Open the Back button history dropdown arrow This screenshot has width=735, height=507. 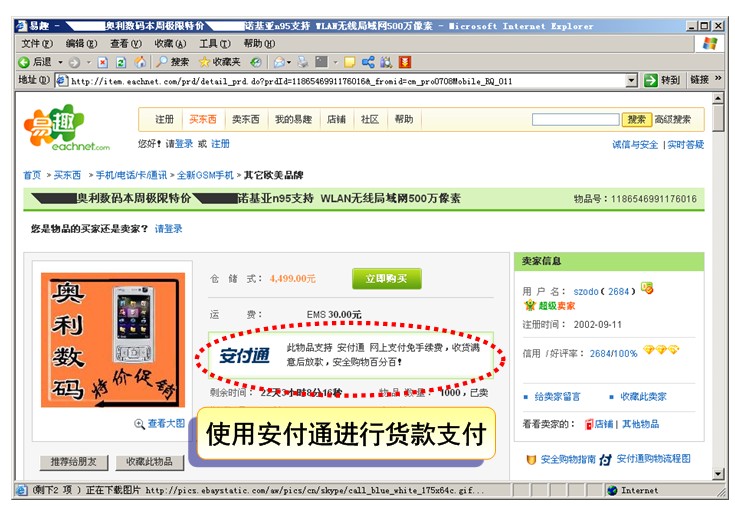(60, 62)
